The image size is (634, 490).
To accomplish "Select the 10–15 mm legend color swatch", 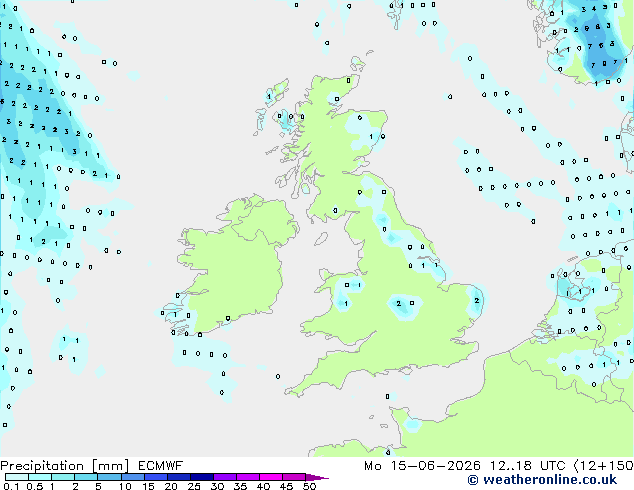I will tap(133, 477).
